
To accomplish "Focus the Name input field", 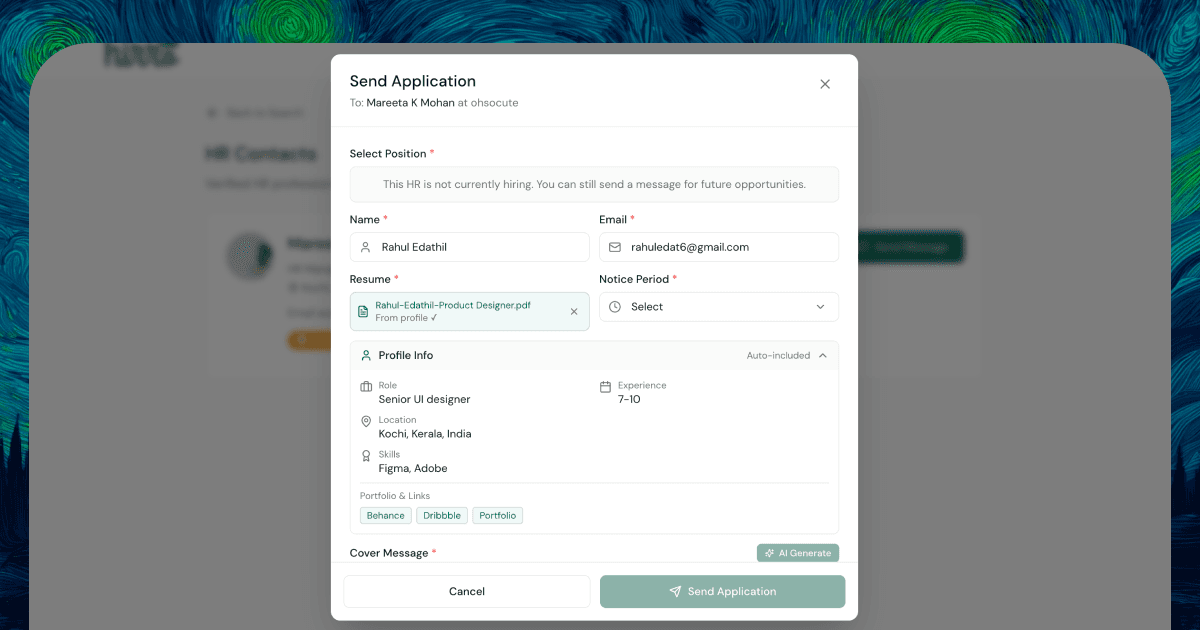I will click(x=480, y=247).
